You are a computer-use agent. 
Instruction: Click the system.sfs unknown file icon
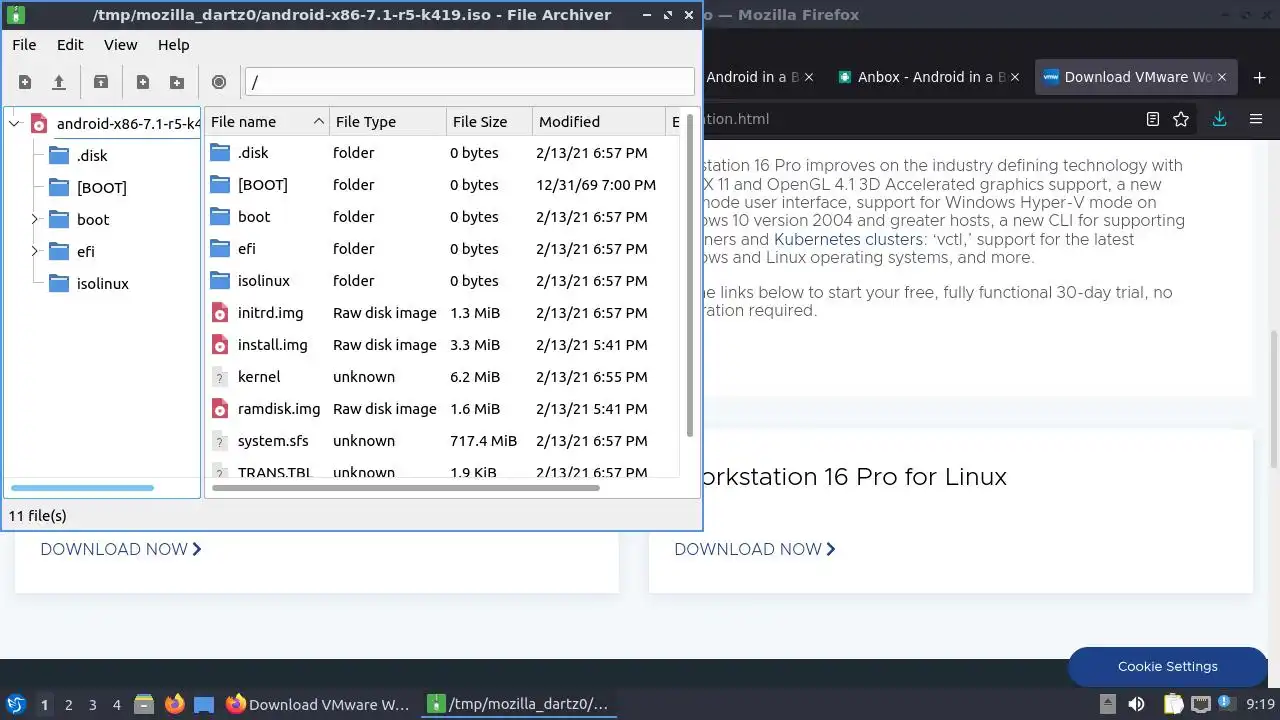click(x=220, y=441)
